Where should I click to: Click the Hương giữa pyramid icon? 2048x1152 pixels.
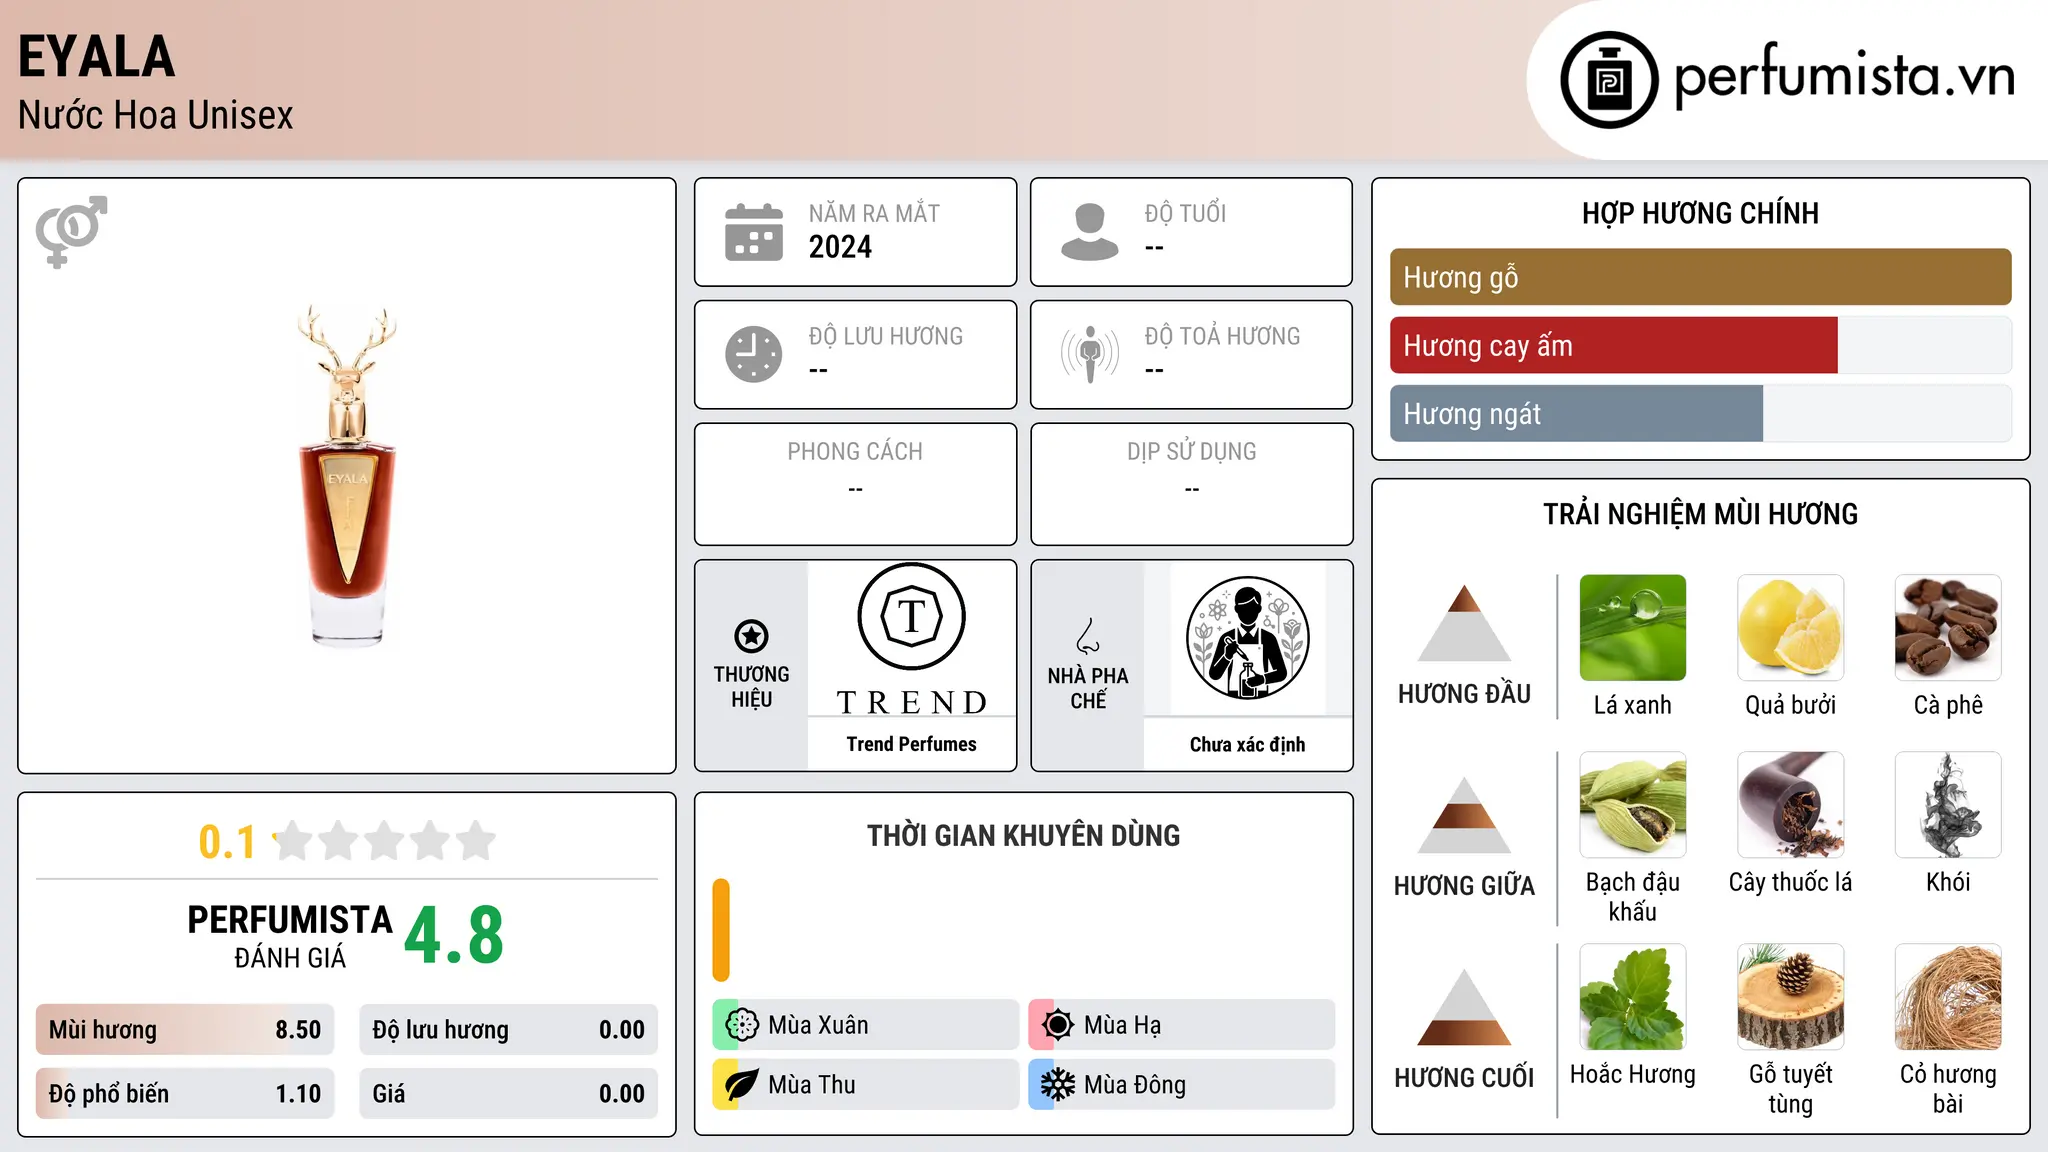point(1464,815)
